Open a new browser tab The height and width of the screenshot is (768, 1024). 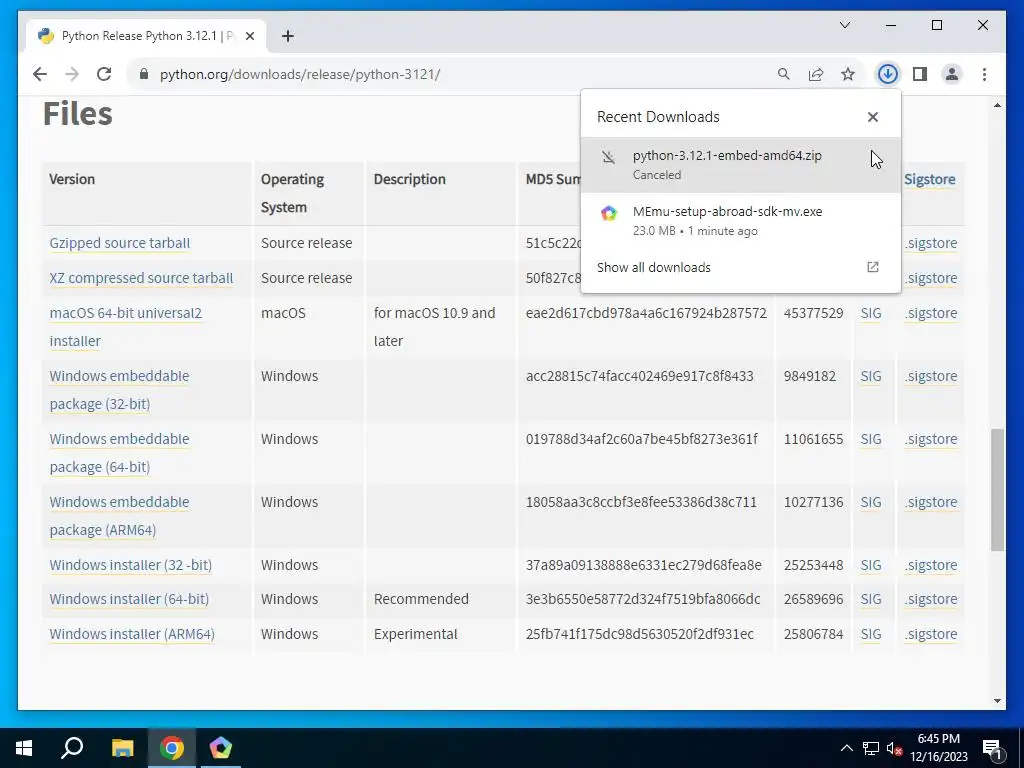pyautogui.click(x=287, y=36)
